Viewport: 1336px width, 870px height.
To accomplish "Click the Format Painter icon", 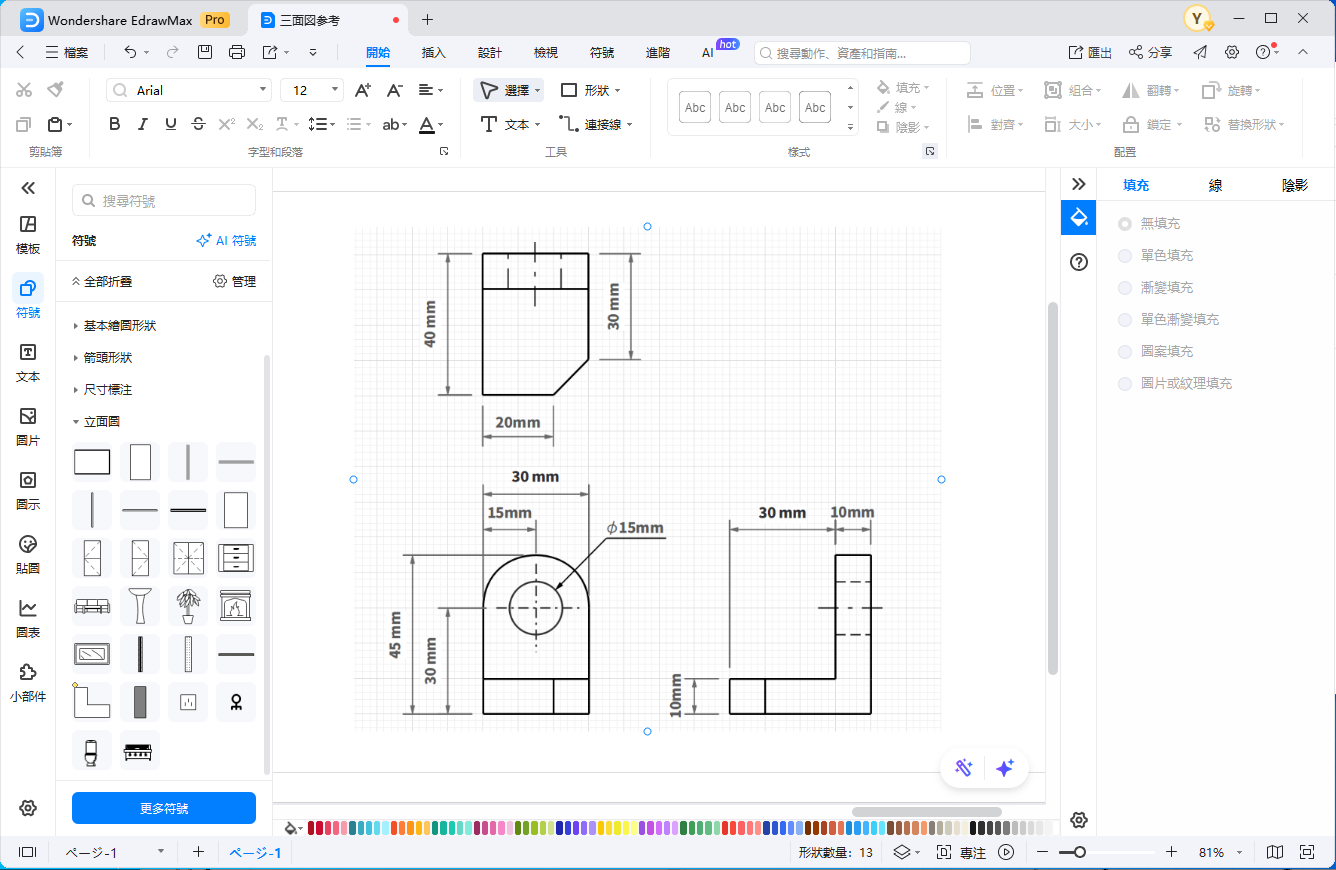I will click(x=55, y=90).
